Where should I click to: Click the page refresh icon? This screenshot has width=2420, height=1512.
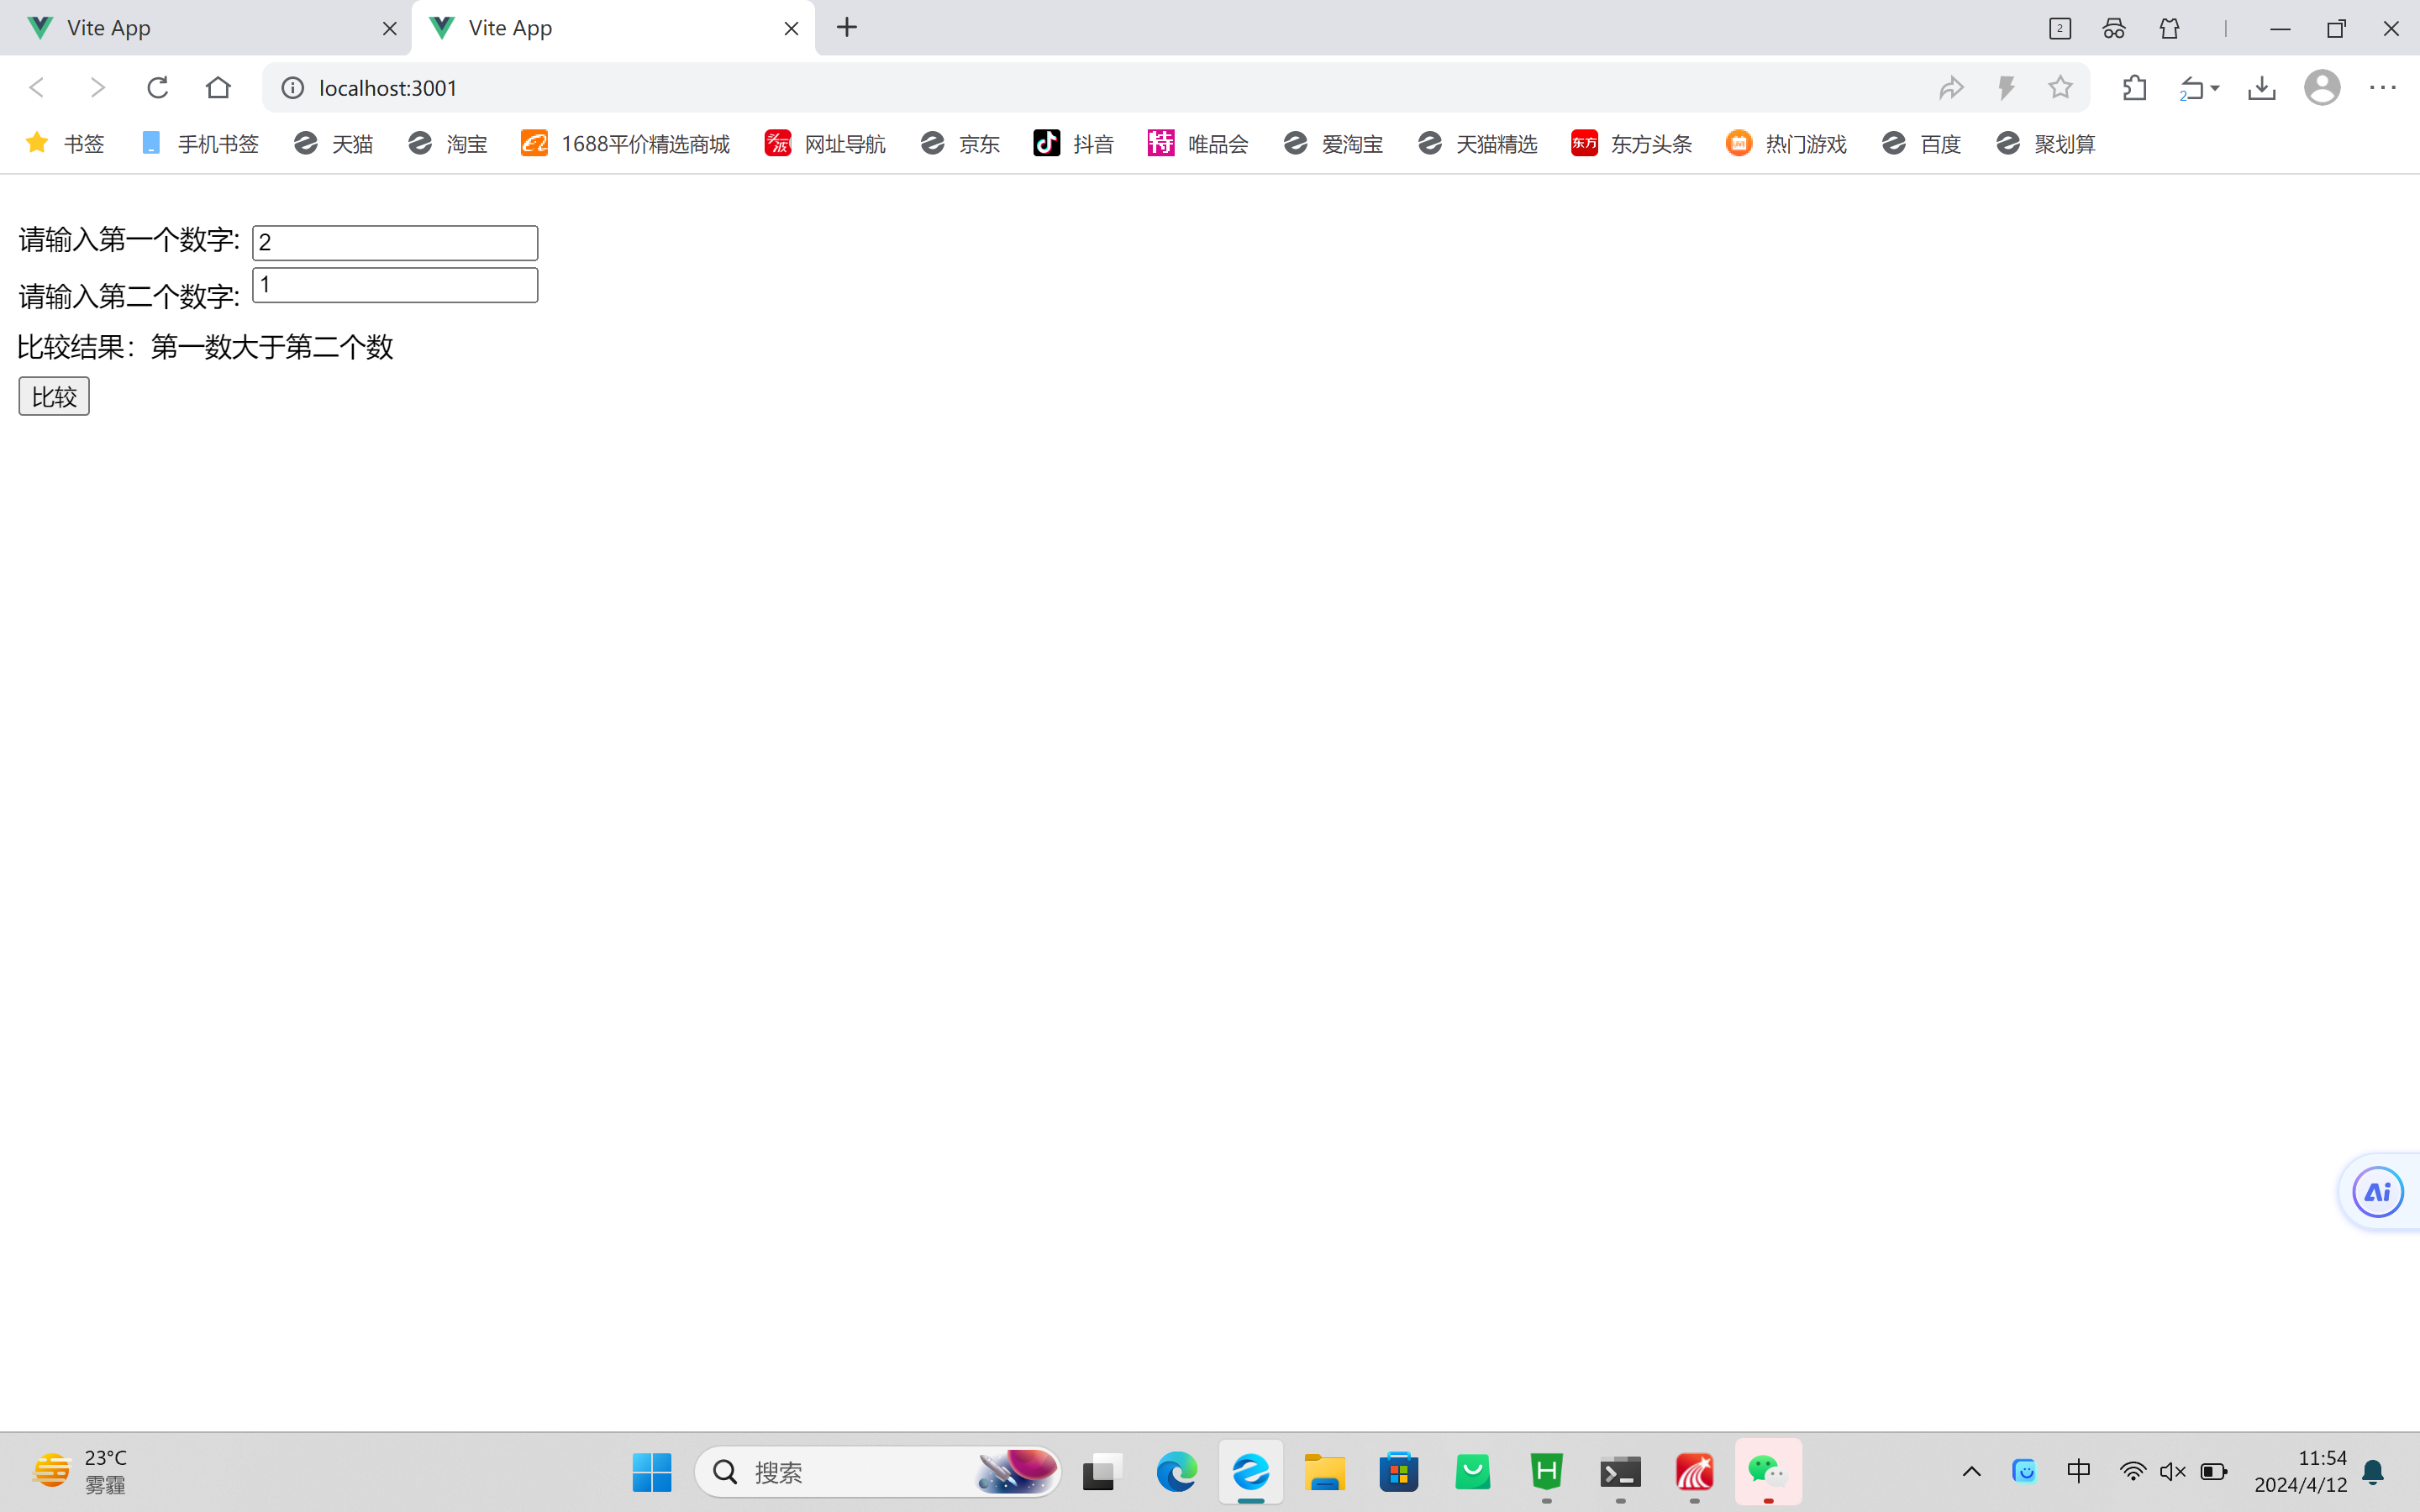(157, 88)
